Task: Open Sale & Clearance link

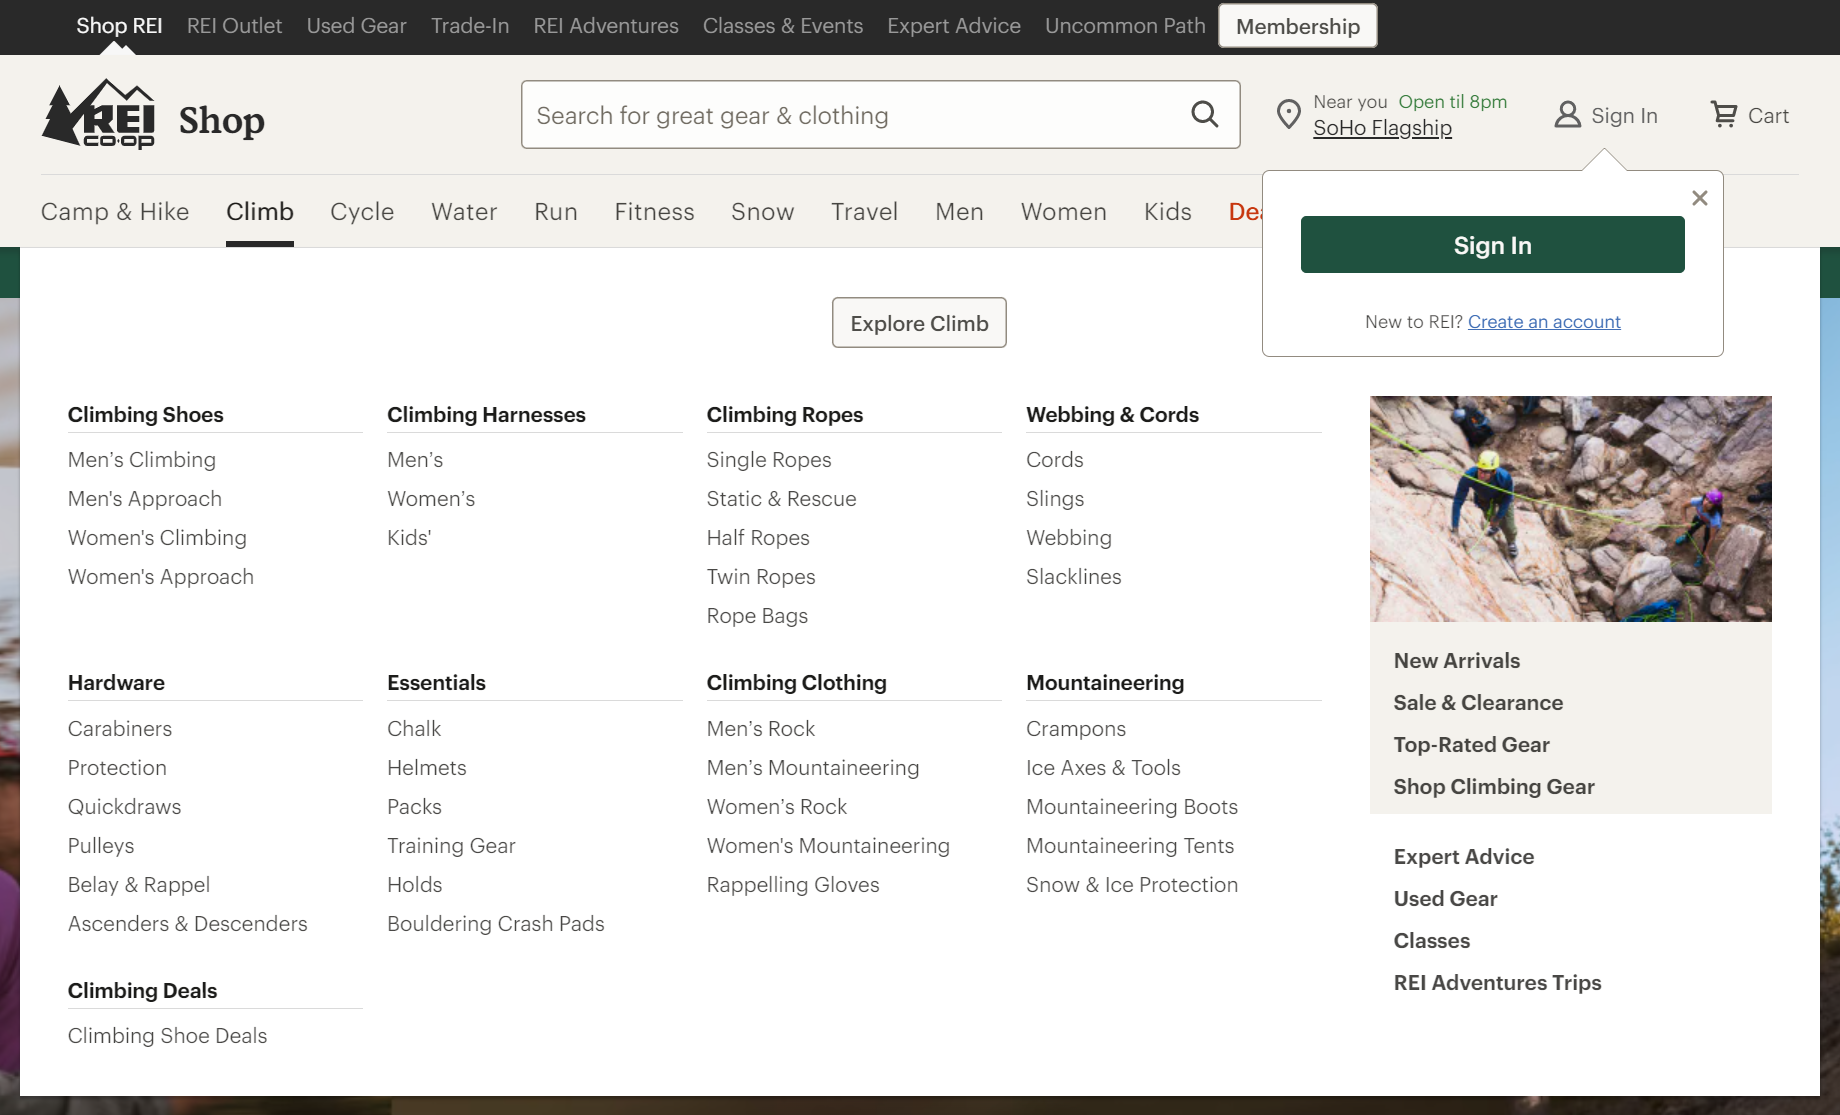Action: [1478, 703]
